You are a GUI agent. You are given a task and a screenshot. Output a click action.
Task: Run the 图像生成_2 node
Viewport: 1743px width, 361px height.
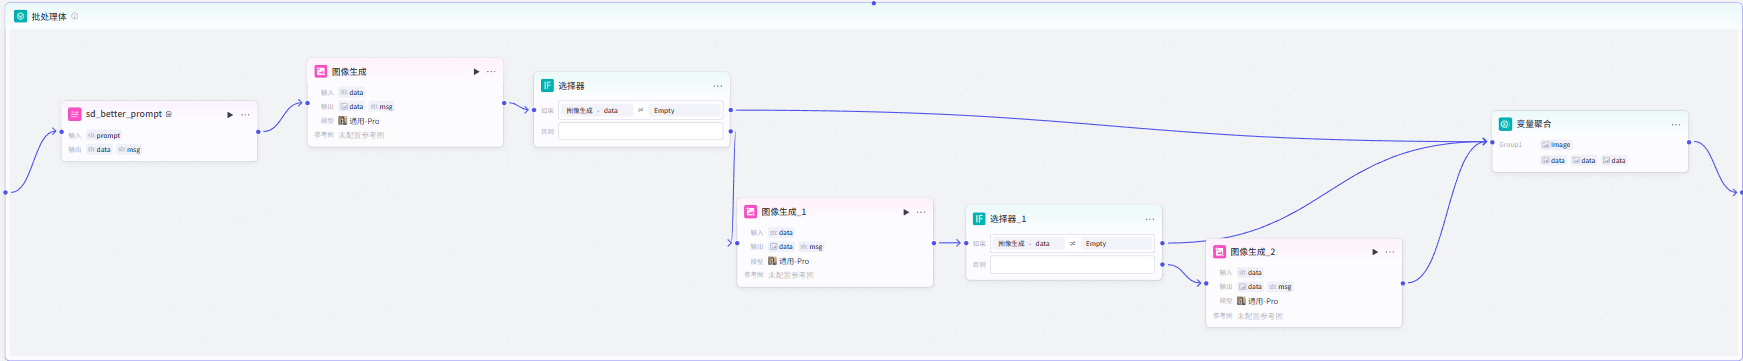(1375, 251)
